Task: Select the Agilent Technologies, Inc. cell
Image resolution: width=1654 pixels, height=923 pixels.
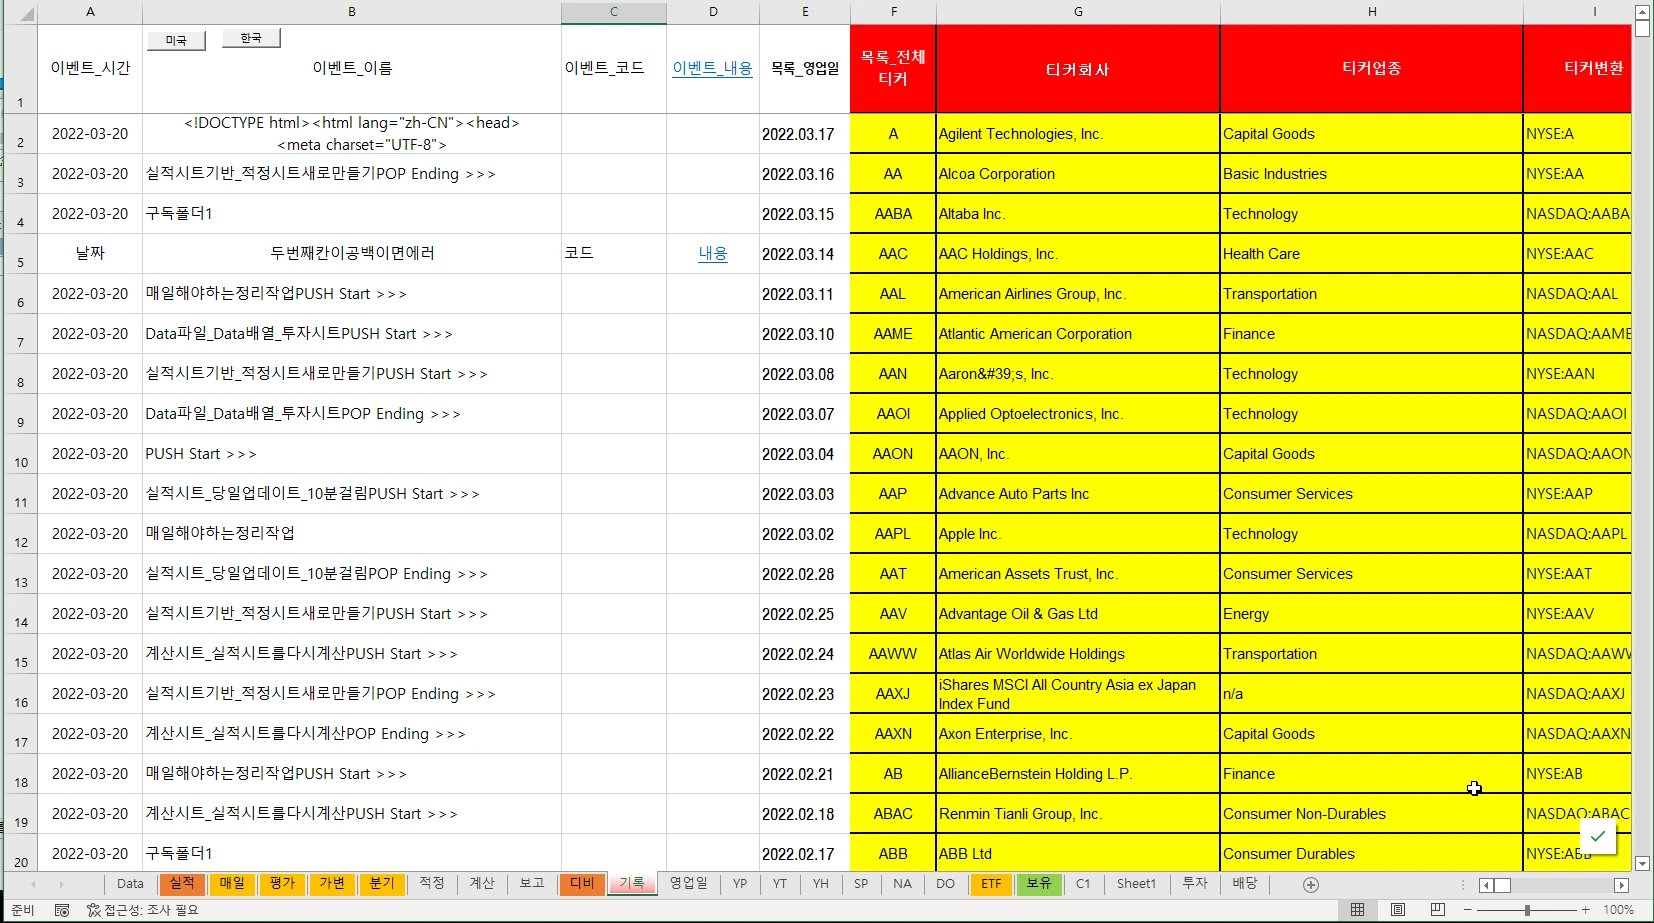Action: (1078, 134)
